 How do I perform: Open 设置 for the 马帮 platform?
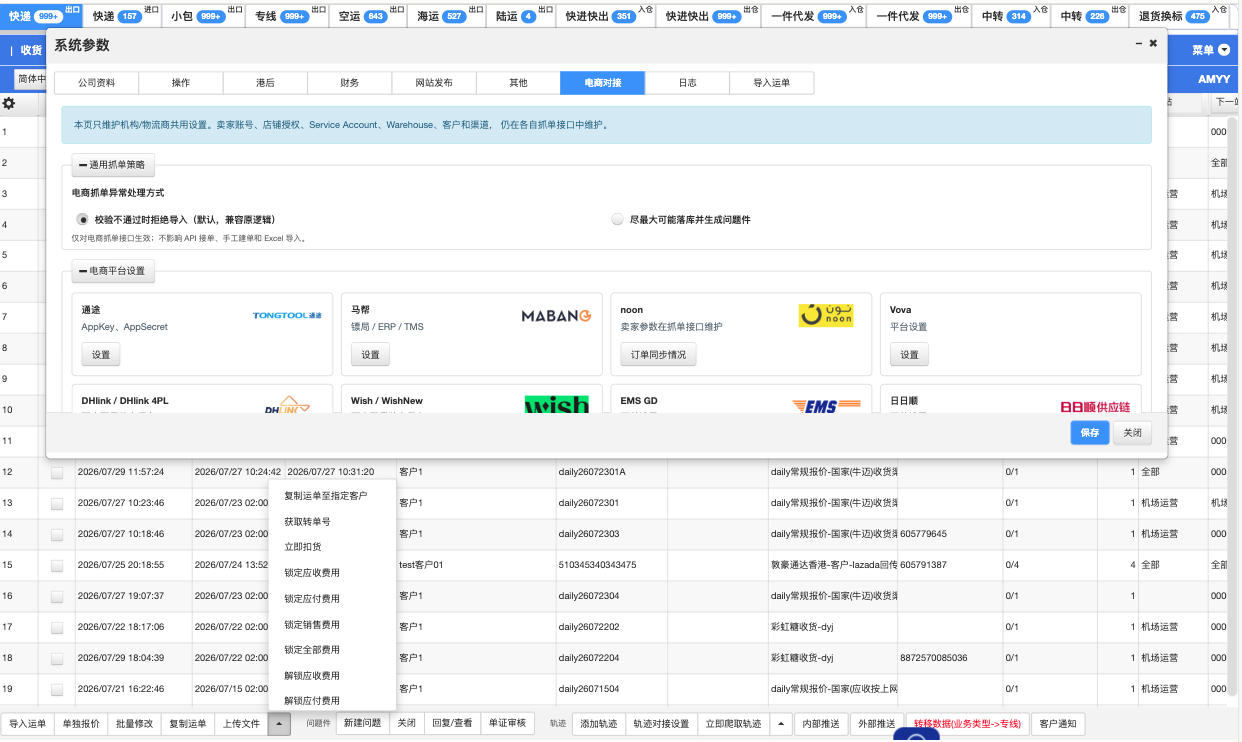point(370,355)
